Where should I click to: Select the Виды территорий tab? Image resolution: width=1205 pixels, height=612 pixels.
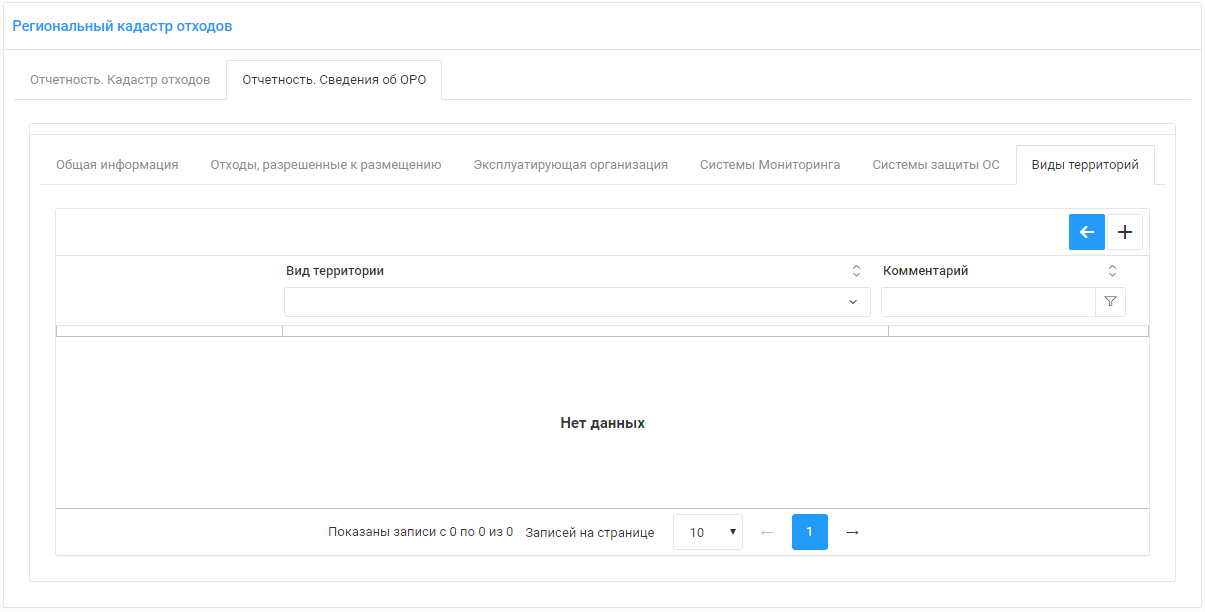click(x=1085, y=165)
